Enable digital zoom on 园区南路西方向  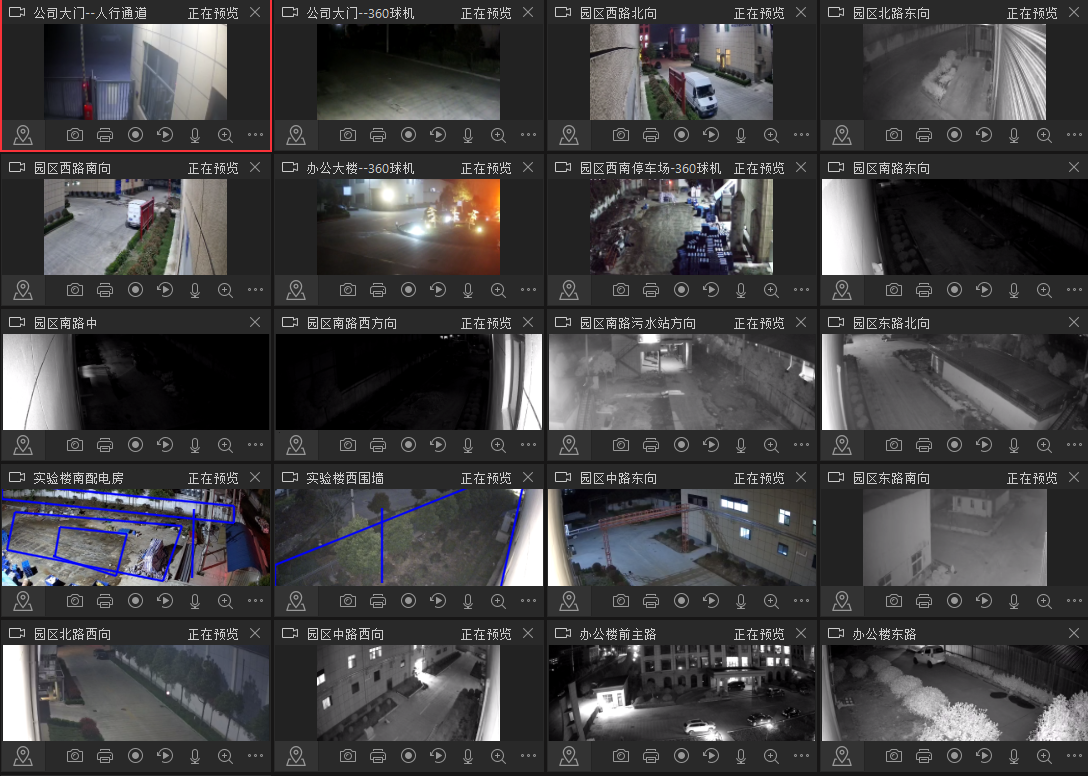tap(498, 445)
